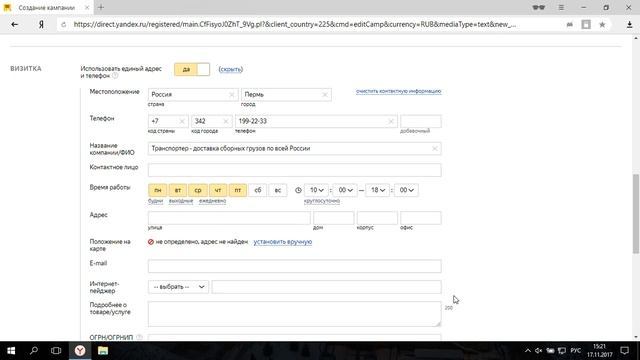Viewport: 640px width, 360px height.
Task: Click the E-mail input field
Action: point(295,266)
